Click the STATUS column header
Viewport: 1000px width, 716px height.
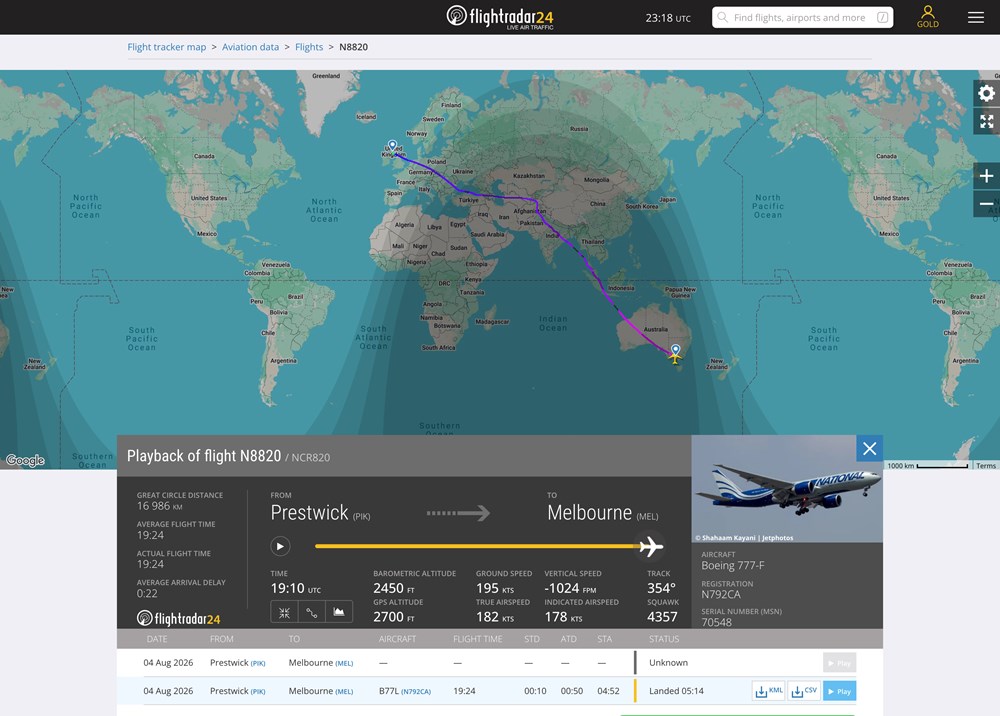coord(664,639)
